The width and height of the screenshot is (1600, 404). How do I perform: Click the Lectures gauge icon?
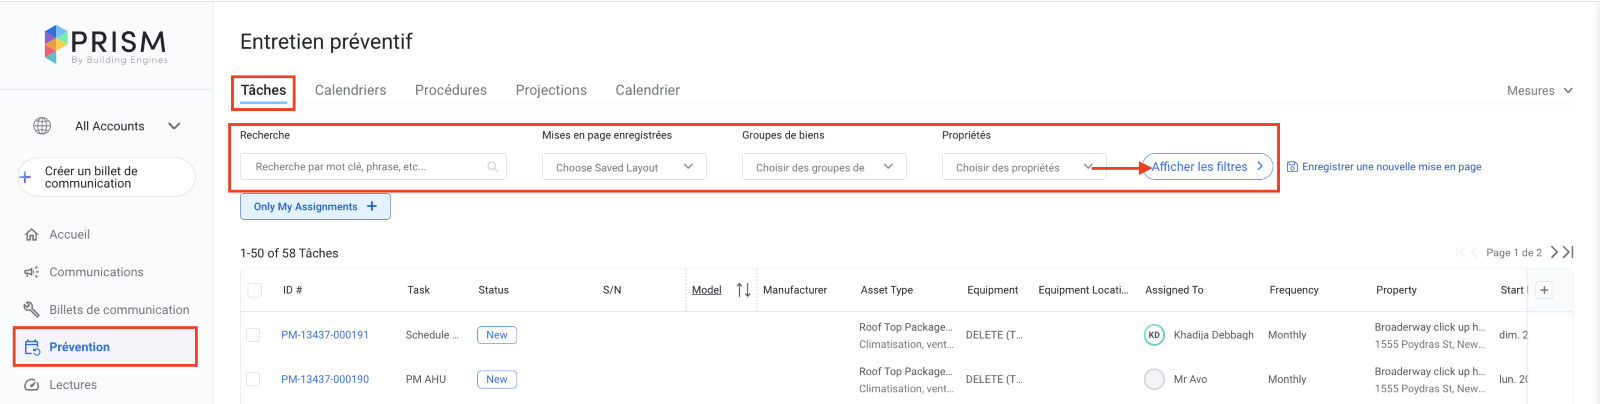point(31,385)
